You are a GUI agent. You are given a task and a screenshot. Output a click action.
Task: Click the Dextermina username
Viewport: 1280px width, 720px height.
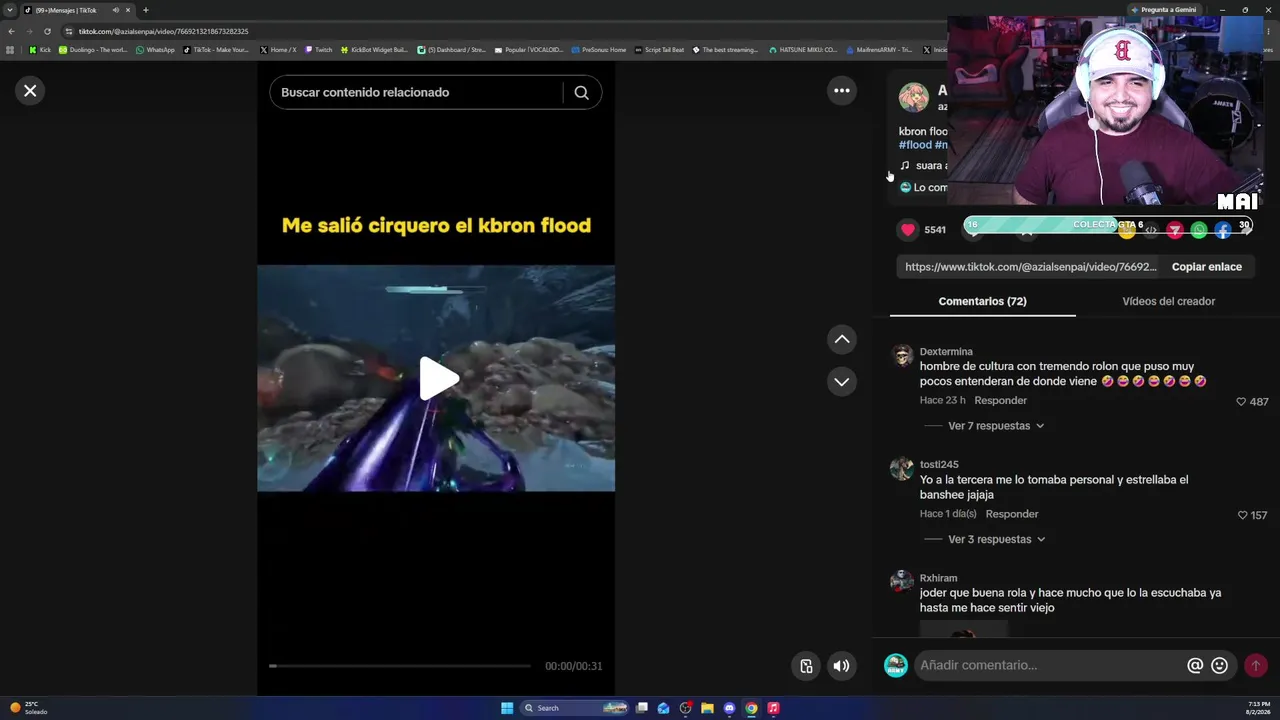click(946, 352)
